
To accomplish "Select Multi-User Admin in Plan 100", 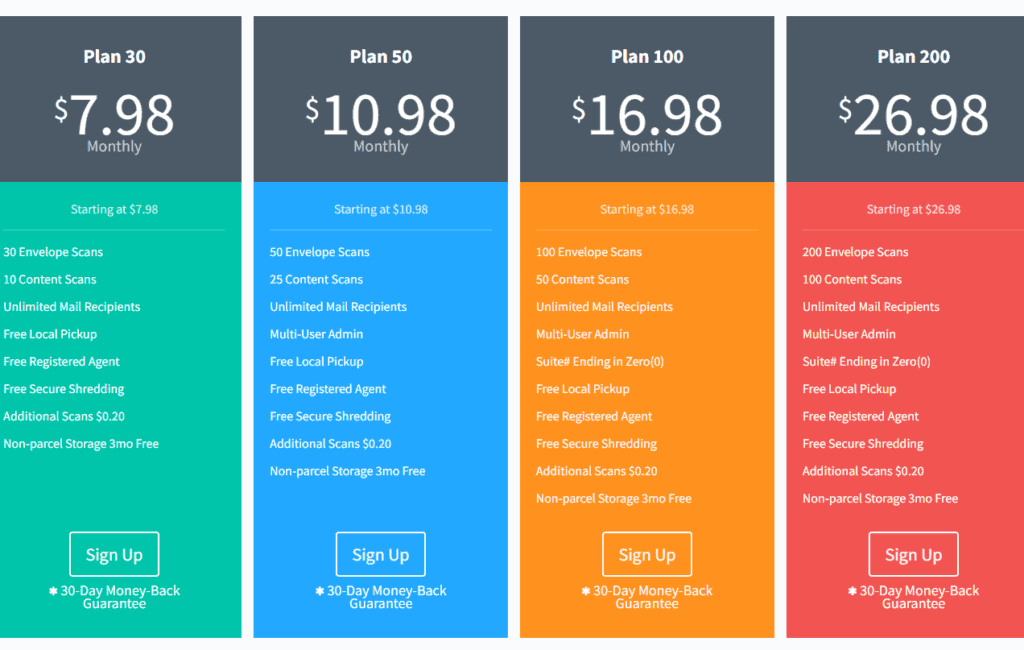I will pyautogui.click(x=581, y=334).
